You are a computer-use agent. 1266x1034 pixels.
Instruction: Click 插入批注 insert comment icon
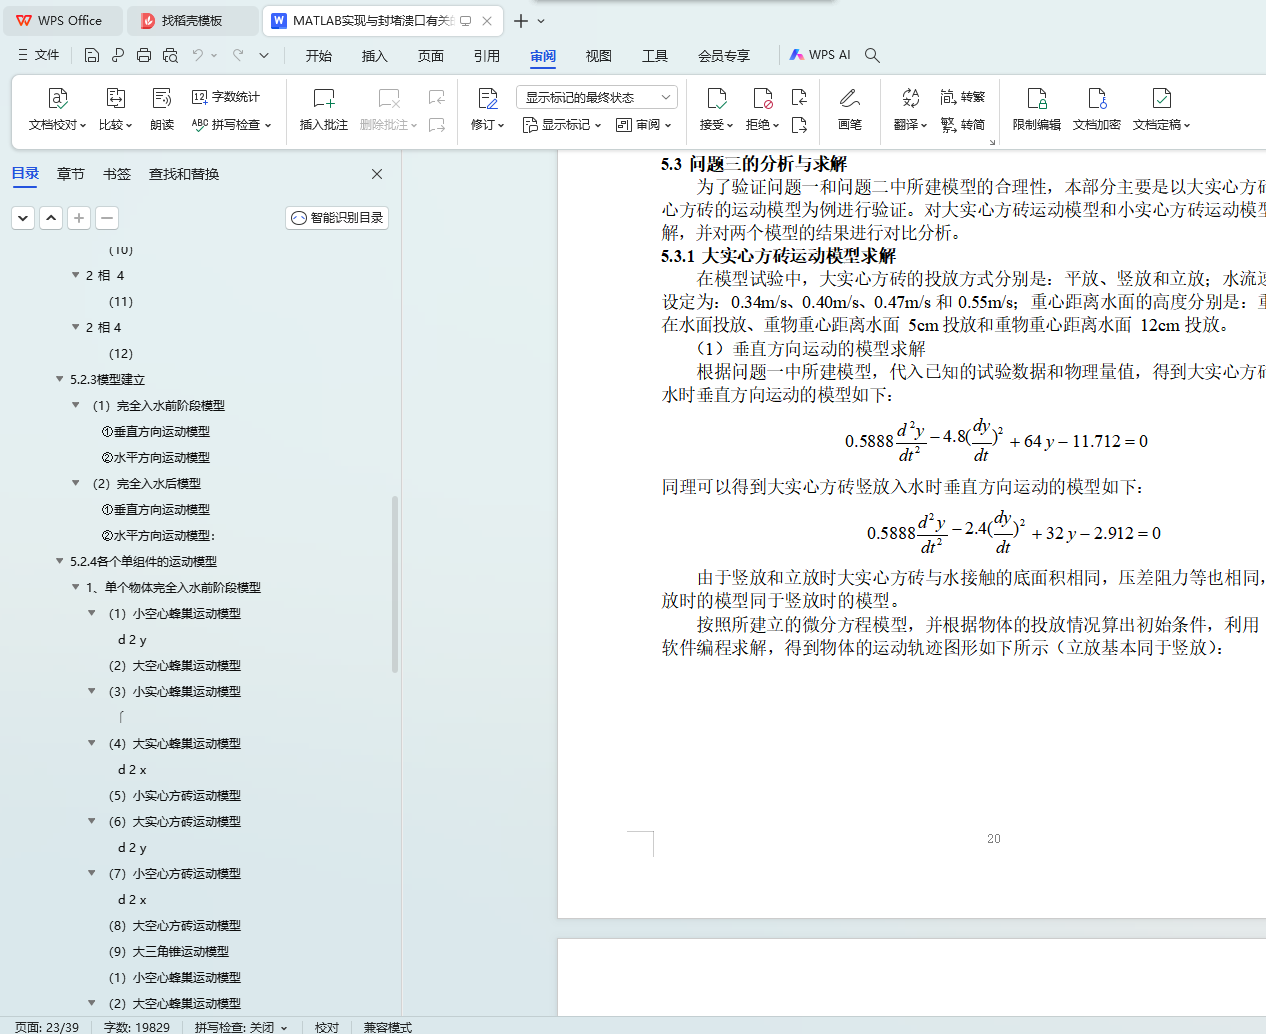pyautogui.click(x=324, y=98)
